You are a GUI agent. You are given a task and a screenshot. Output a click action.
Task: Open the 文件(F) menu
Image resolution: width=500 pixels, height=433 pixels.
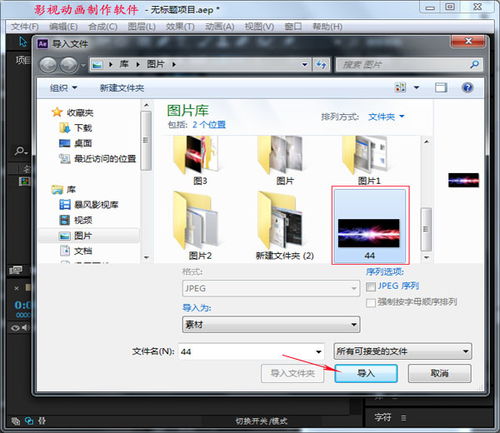(x=25, y=27)
